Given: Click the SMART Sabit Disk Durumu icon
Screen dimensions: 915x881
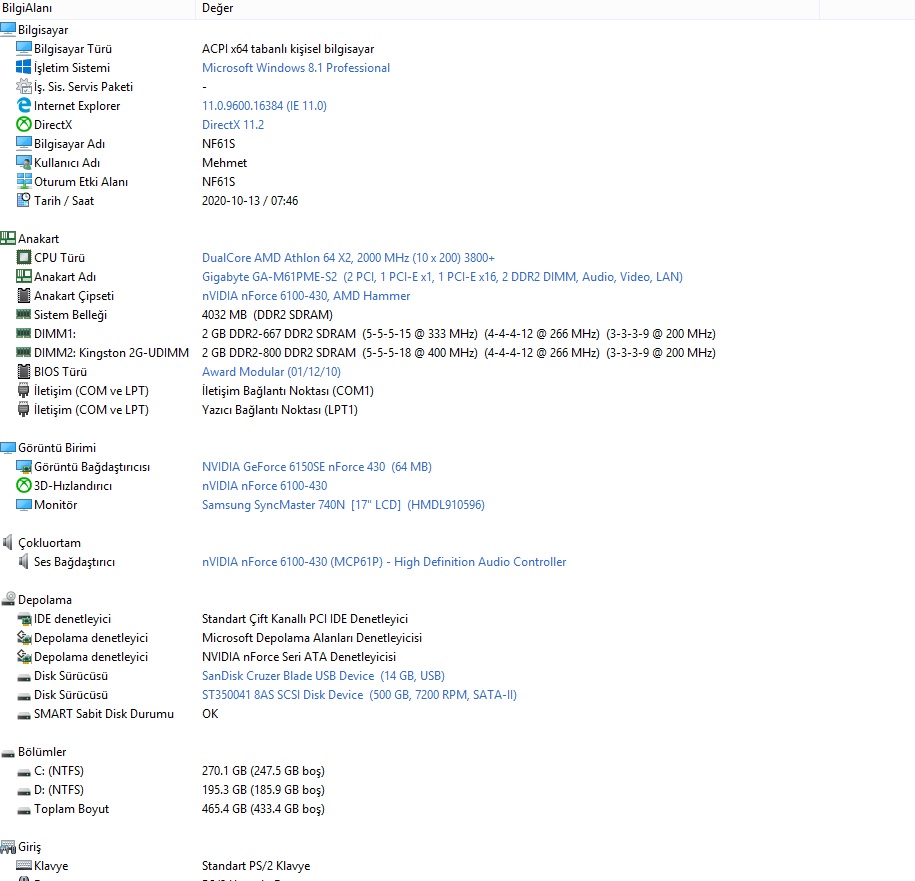Looking at the screenshot, I should (x=25, y=714).
